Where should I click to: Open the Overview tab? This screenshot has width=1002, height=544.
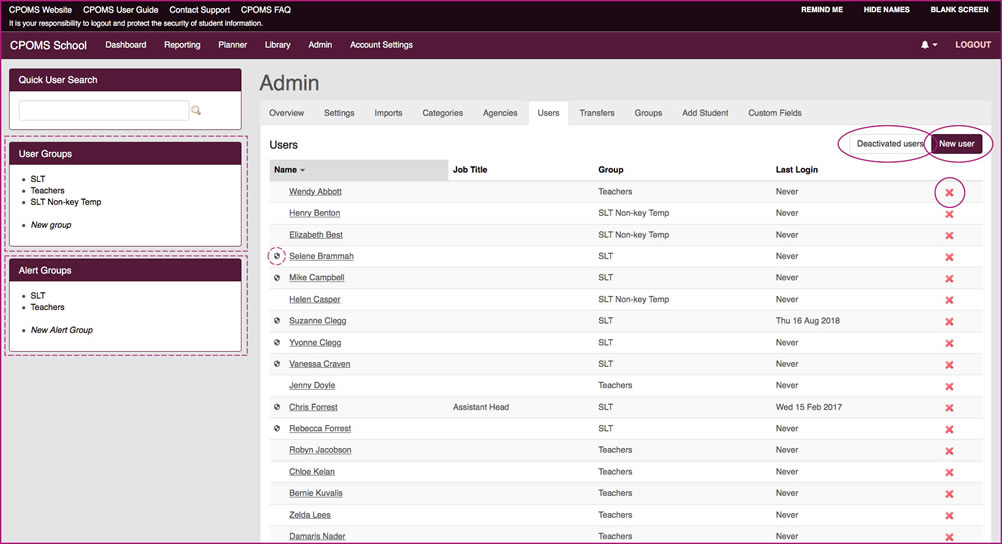286,113
